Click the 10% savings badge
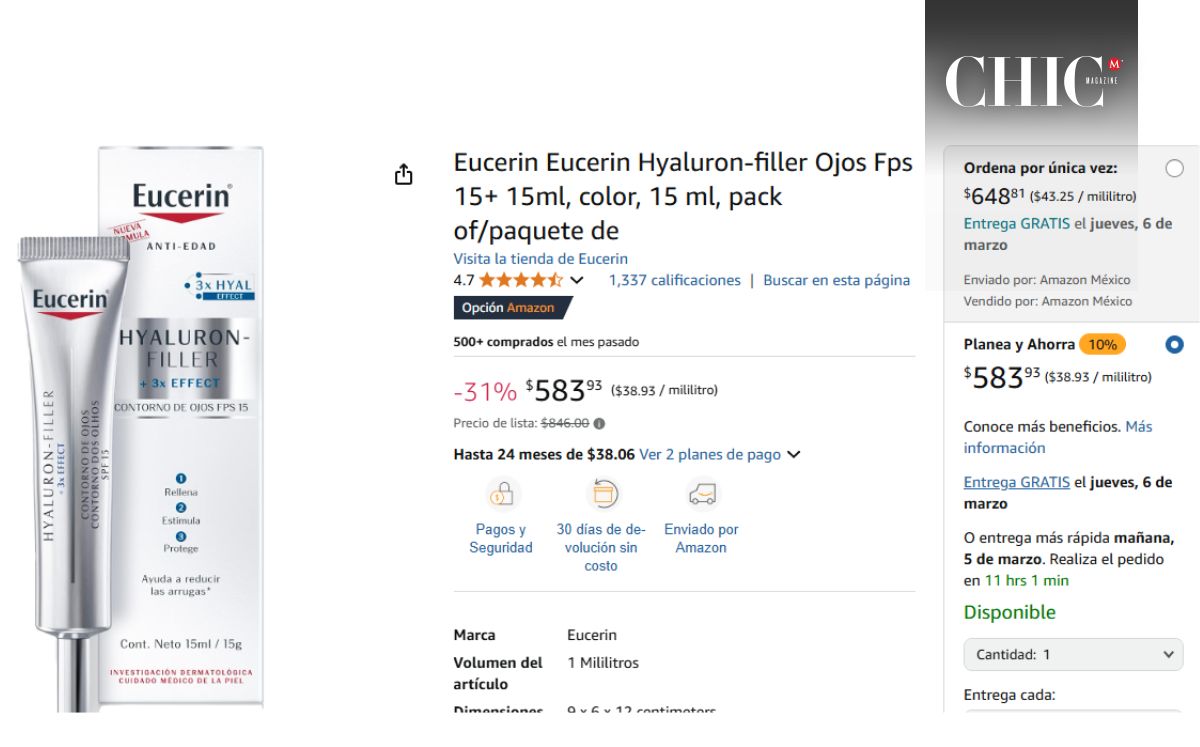The height and width of the screenshot is (747, 1200). pos(1102,344)
